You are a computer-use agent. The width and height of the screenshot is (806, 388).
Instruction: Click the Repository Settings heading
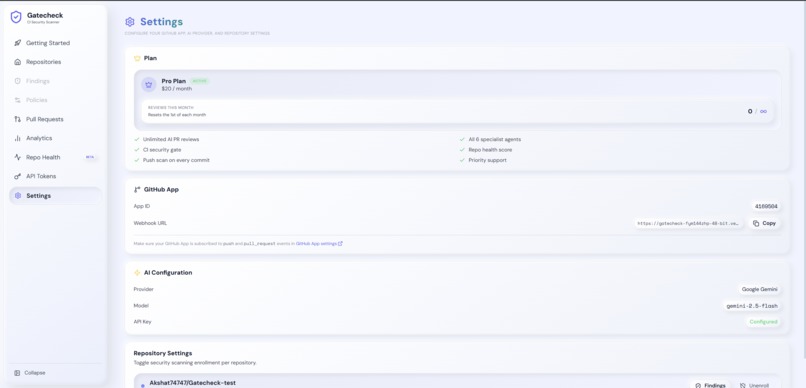tap(163, 354)
